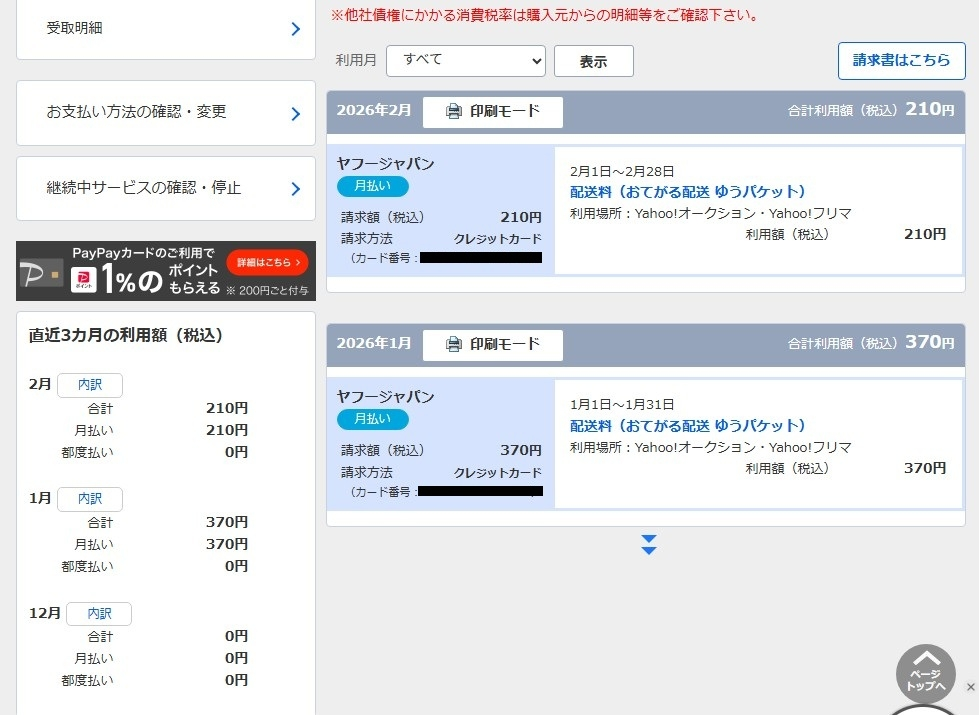This screenshot has width=979, height=715.
Task: Expand more months with blue double arrow
Action: (x=649, y=545)
